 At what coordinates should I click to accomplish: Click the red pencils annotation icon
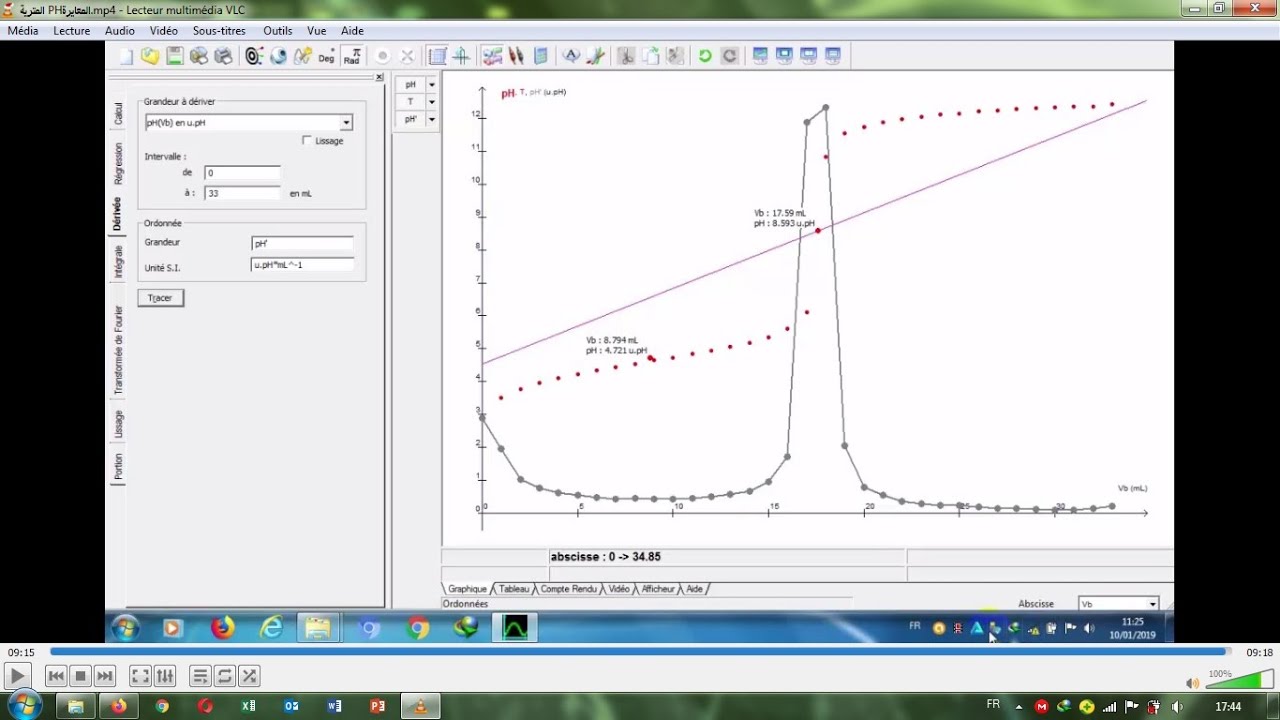pyautogui.click(x=516, y=57)
